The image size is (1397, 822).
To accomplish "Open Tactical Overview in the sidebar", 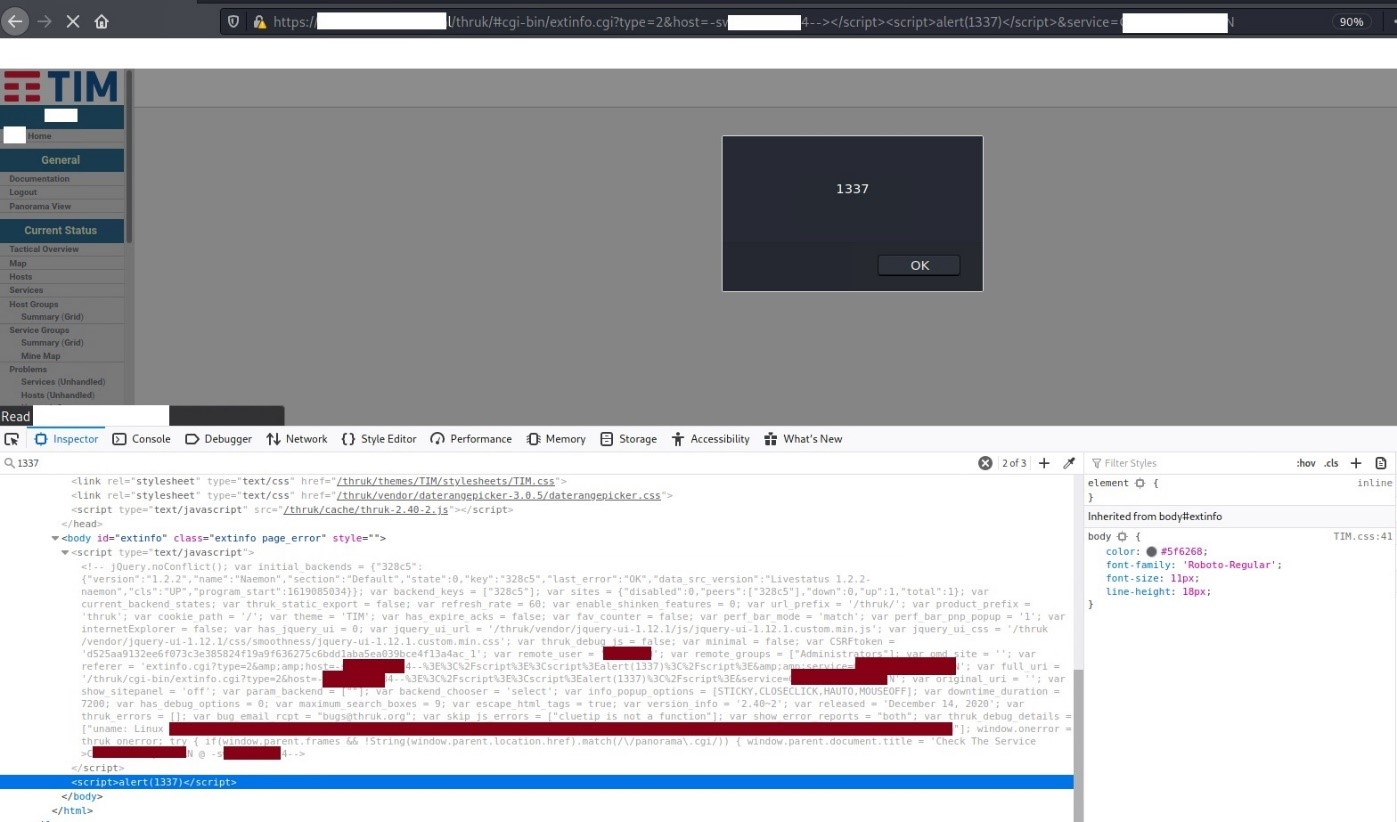I will click(44, 249).
